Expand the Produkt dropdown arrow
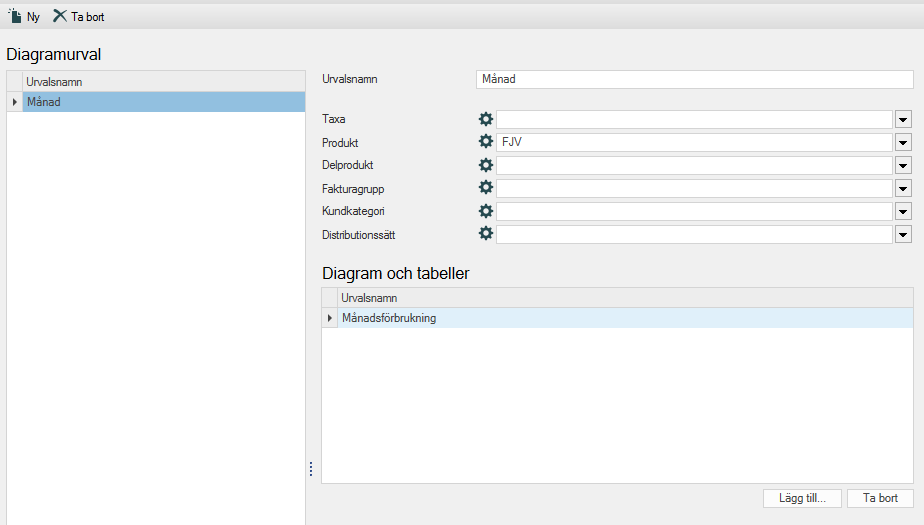This screenshot has width=924, height=525. [x=903, y=143]
